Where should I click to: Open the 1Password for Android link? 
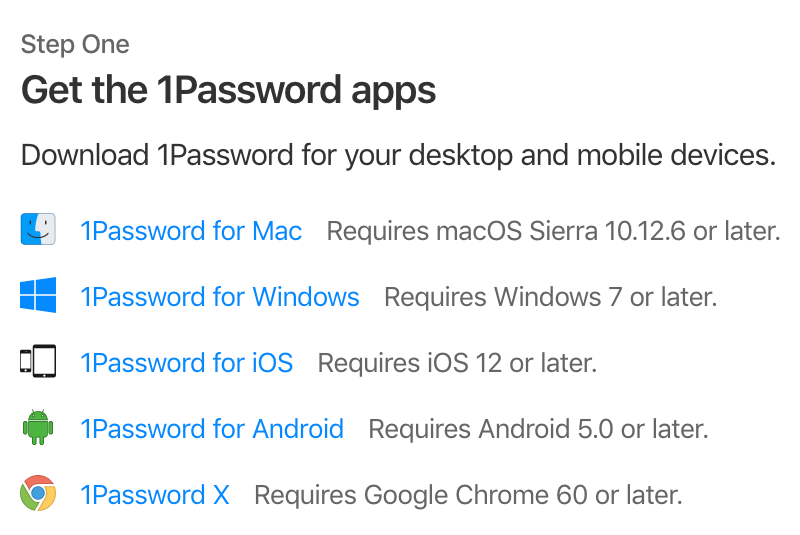coord(212,428)
